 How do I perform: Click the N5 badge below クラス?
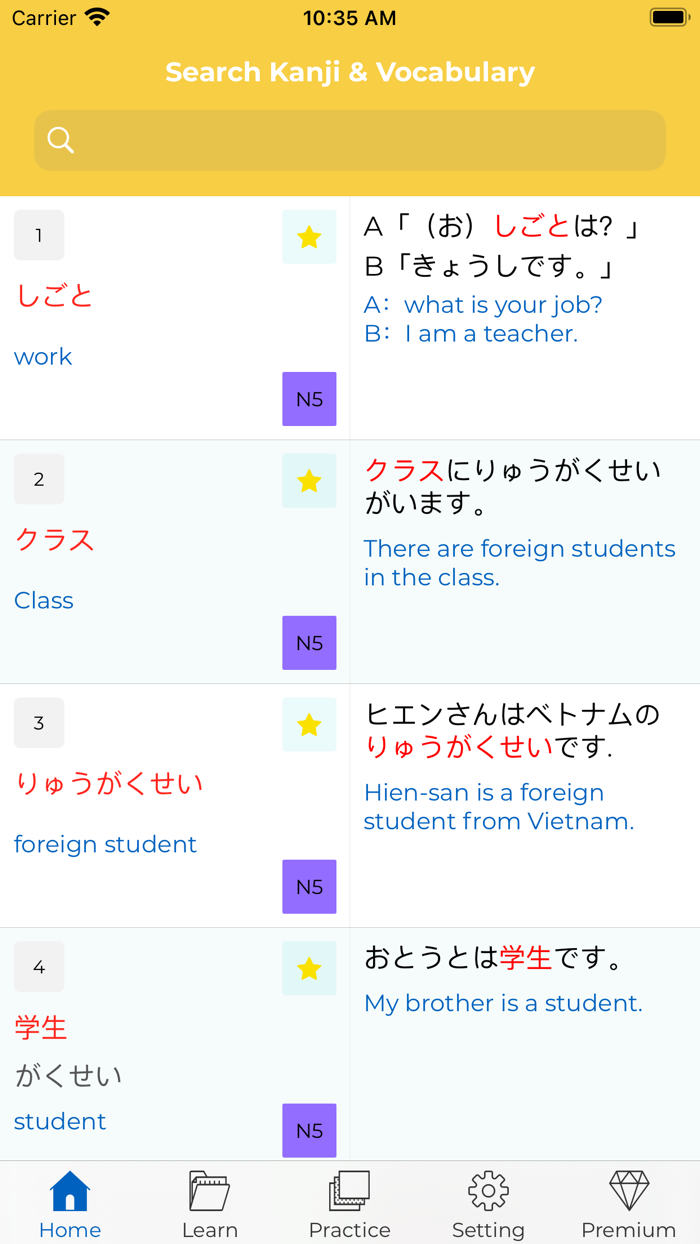309,643
